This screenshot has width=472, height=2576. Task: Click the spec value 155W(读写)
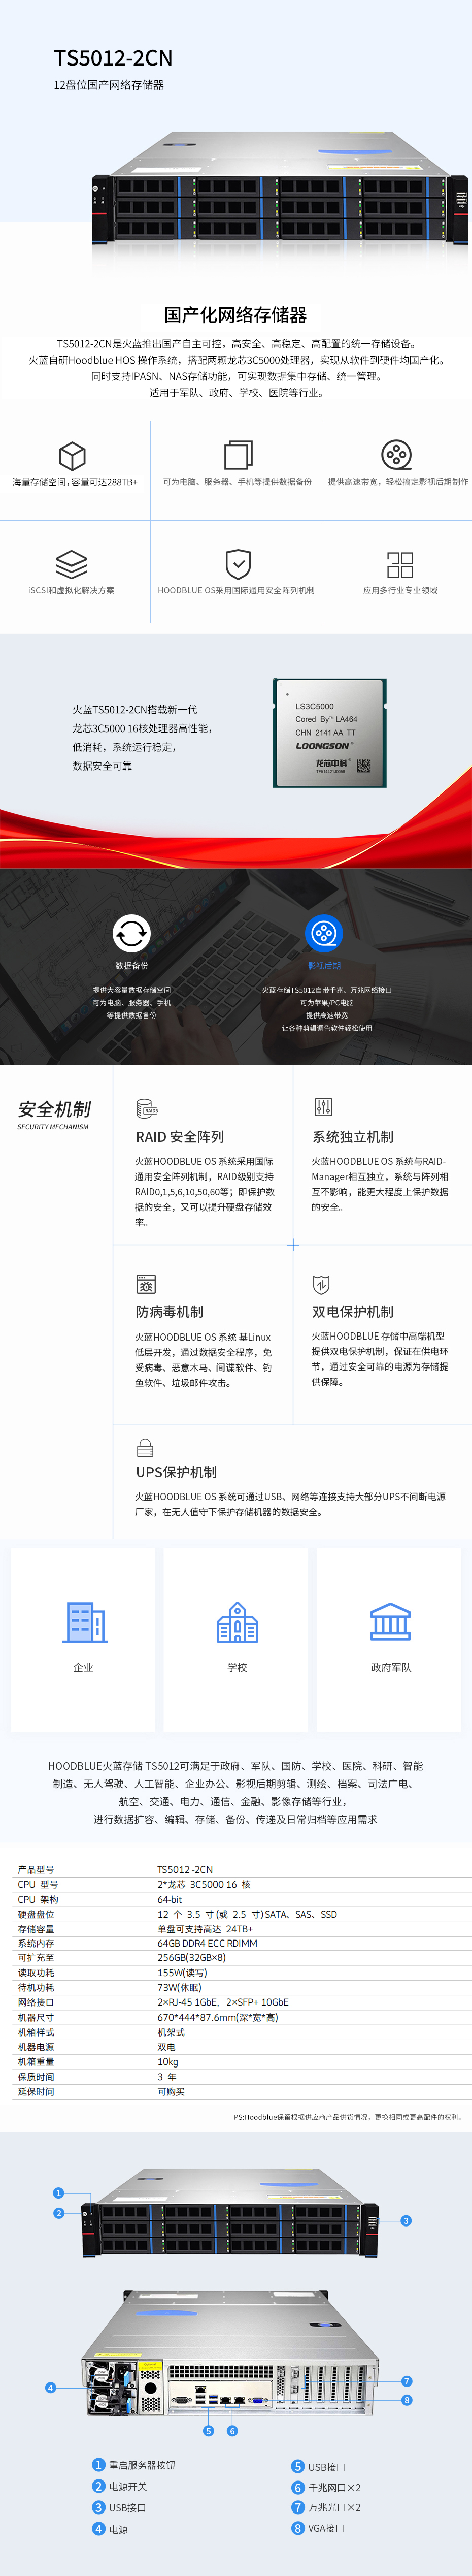[x=182, y=1973]
